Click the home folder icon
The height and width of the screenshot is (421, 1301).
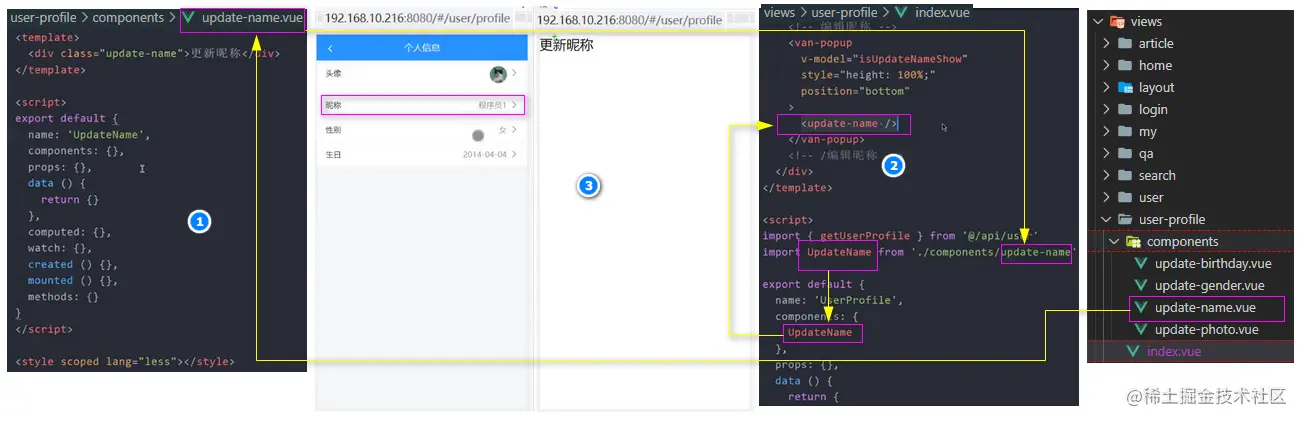pyautogui.click(x=1125, y=66)
